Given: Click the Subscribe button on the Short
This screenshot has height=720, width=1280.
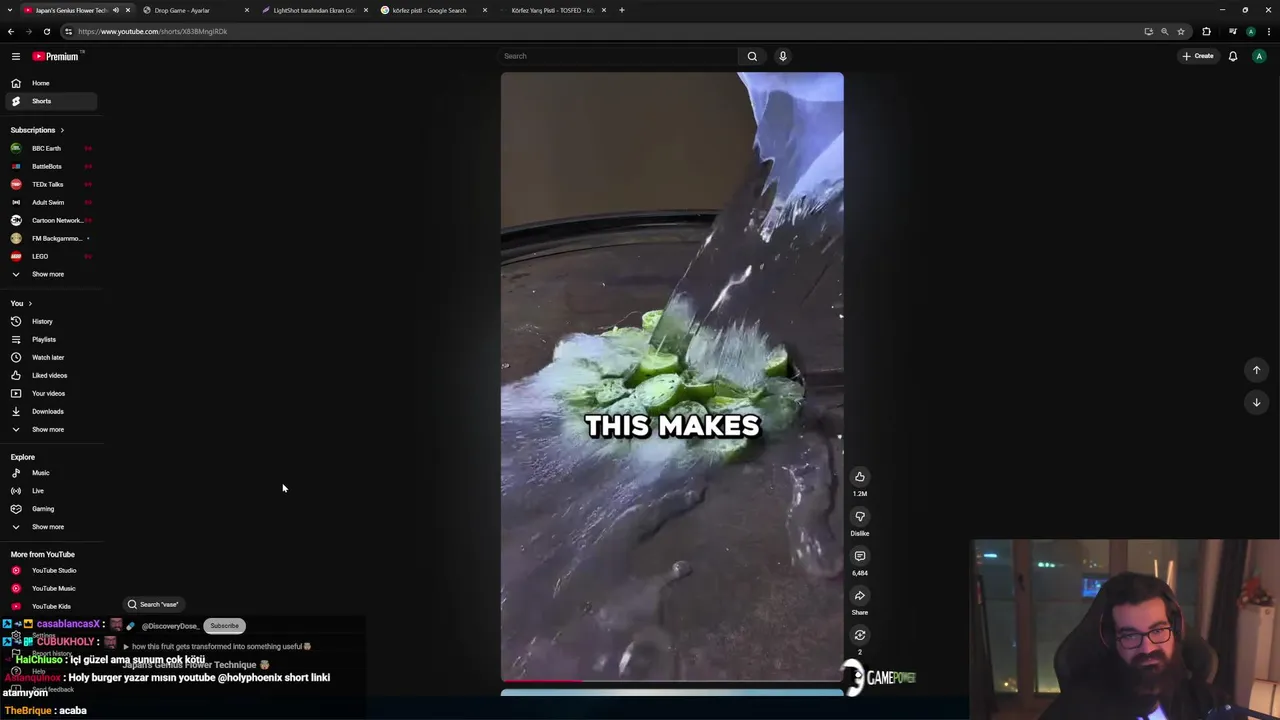Looking at the screenshot, I should click(225, 626).
